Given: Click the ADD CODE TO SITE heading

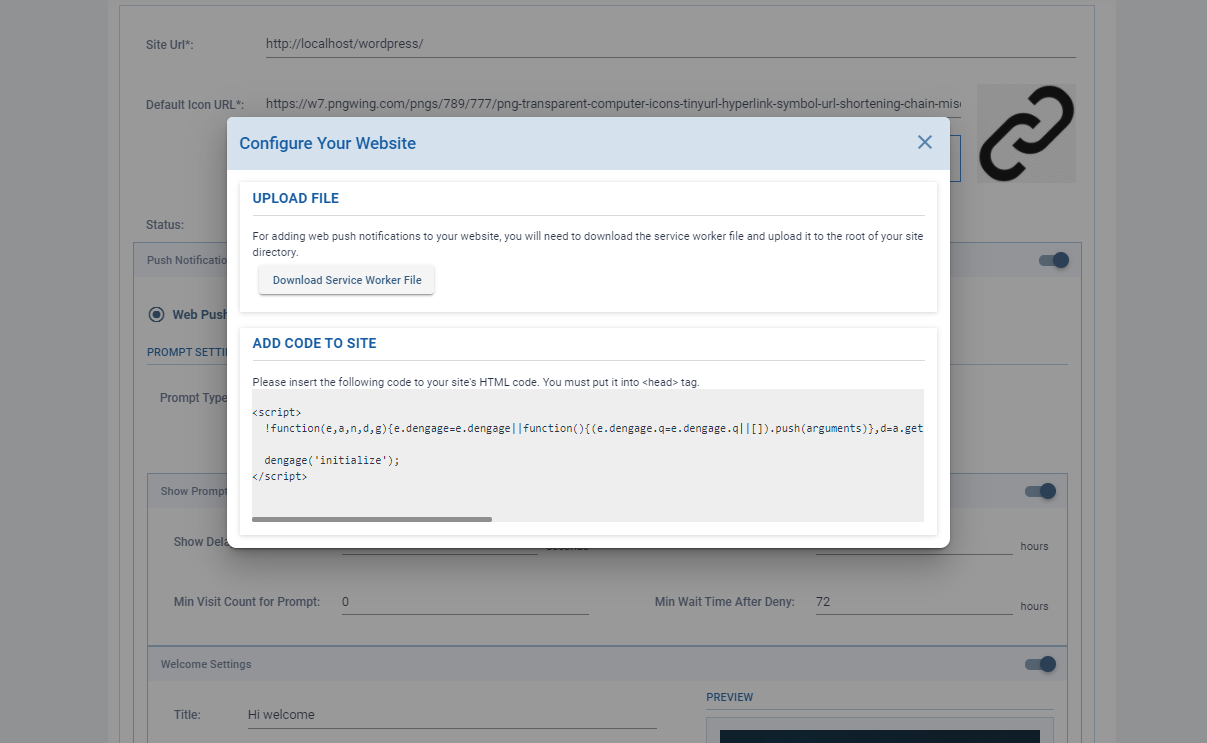Looking at the screenshot, I should (315, 343).
